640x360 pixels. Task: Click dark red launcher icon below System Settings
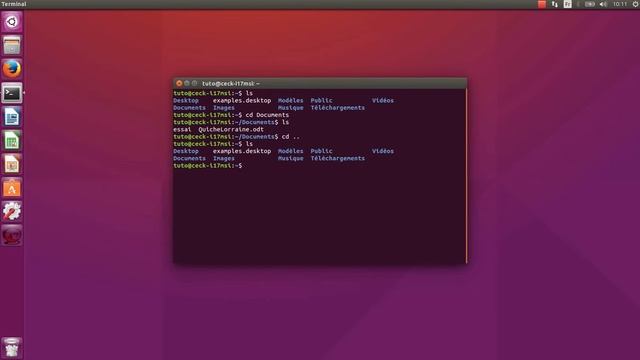click(11, 235)
